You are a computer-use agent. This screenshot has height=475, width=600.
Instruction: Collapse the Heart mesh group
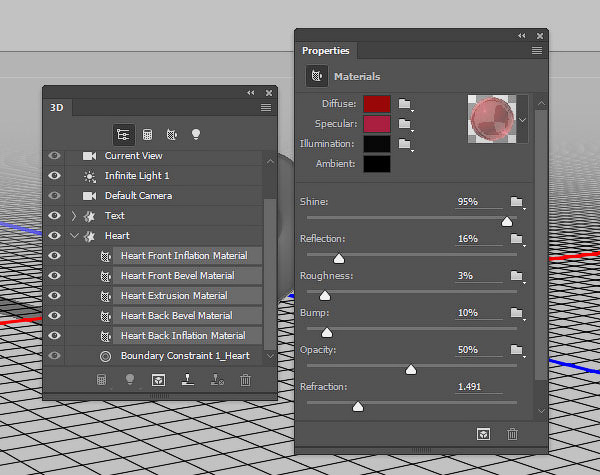[x=75, y=236]
